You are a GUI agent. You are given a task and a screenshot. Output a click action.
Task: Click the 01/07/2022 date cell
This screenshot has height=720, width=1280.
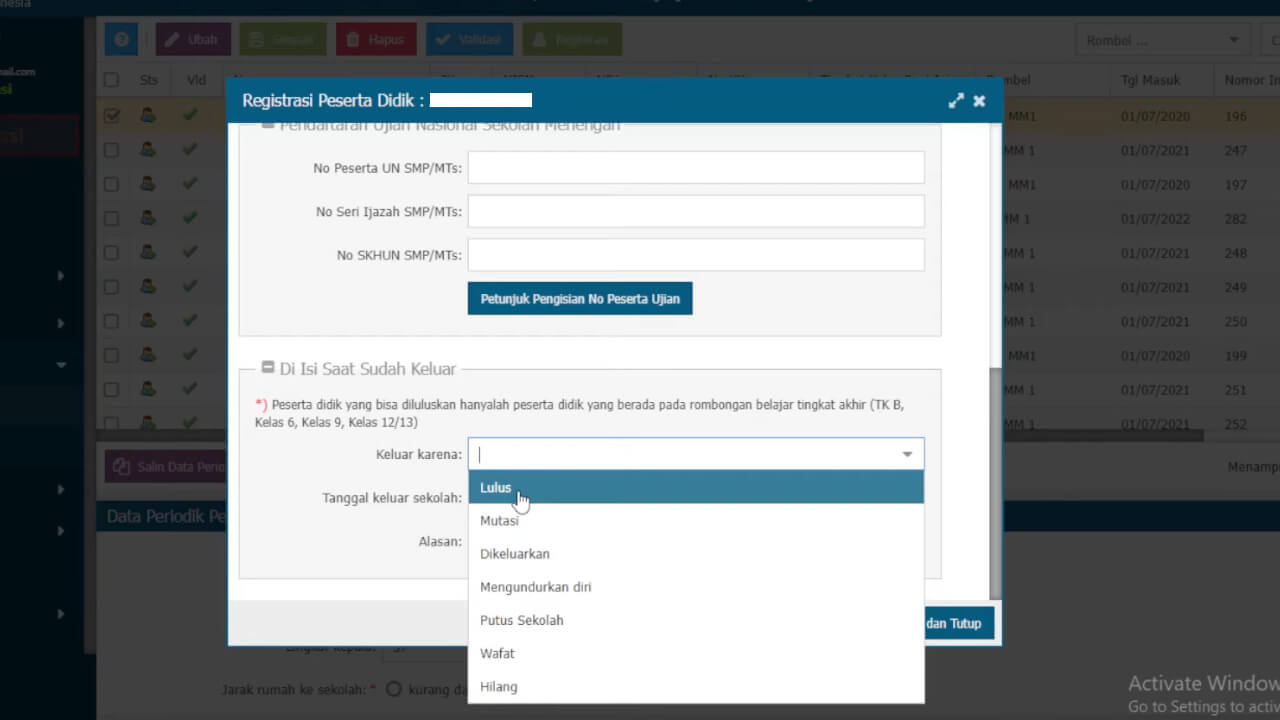point(1155,219)
